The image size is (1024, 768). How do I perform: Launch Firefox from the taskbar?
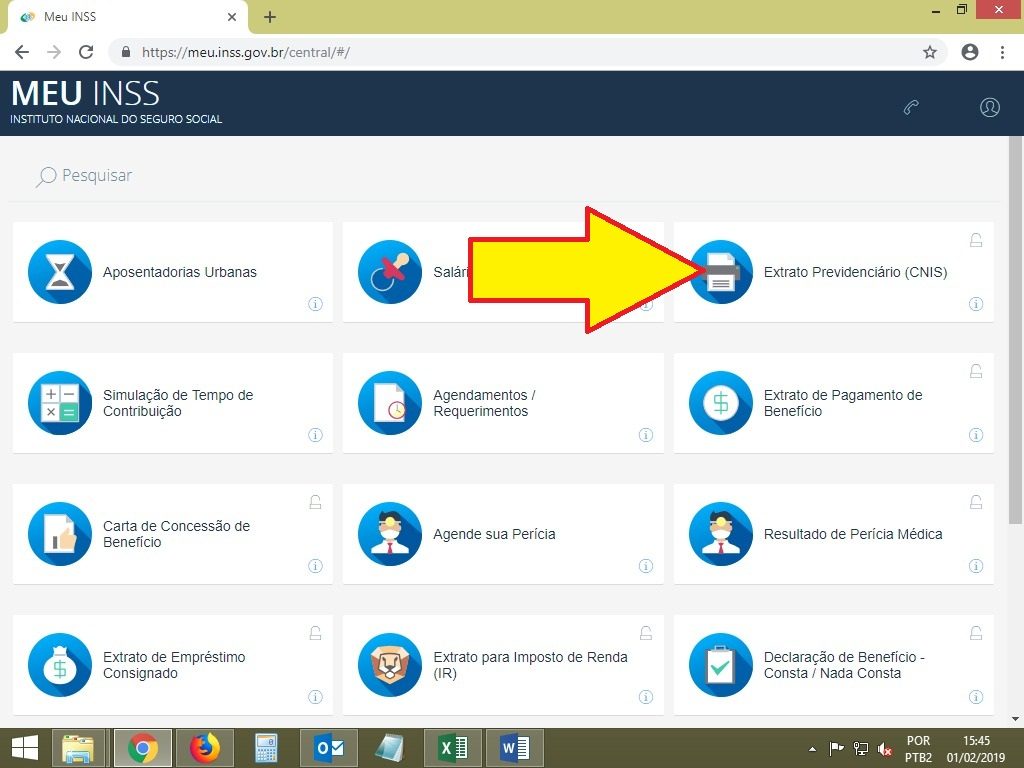click(x=204, y=748)
